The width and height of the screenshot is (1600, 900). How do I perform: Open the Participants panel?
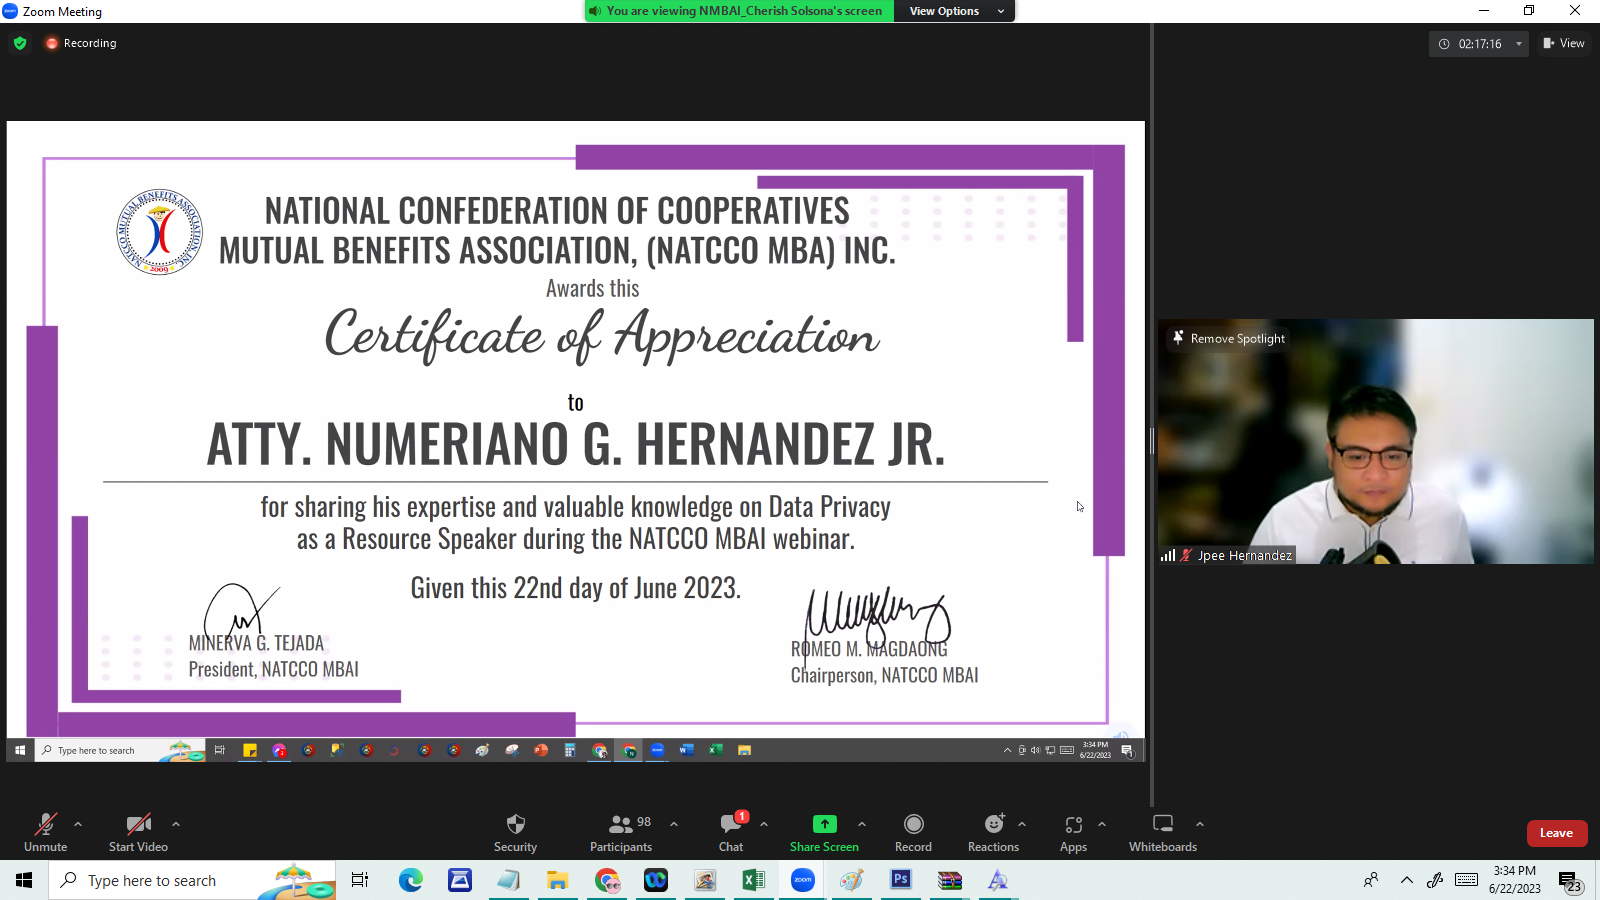(x=621, y=832)
